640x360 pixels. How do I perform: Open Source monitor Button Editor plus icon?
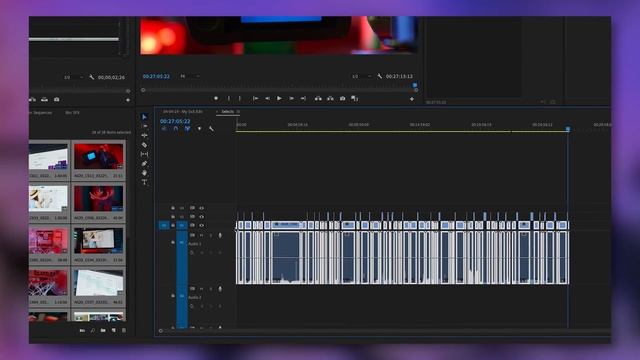tap(128, 100)
